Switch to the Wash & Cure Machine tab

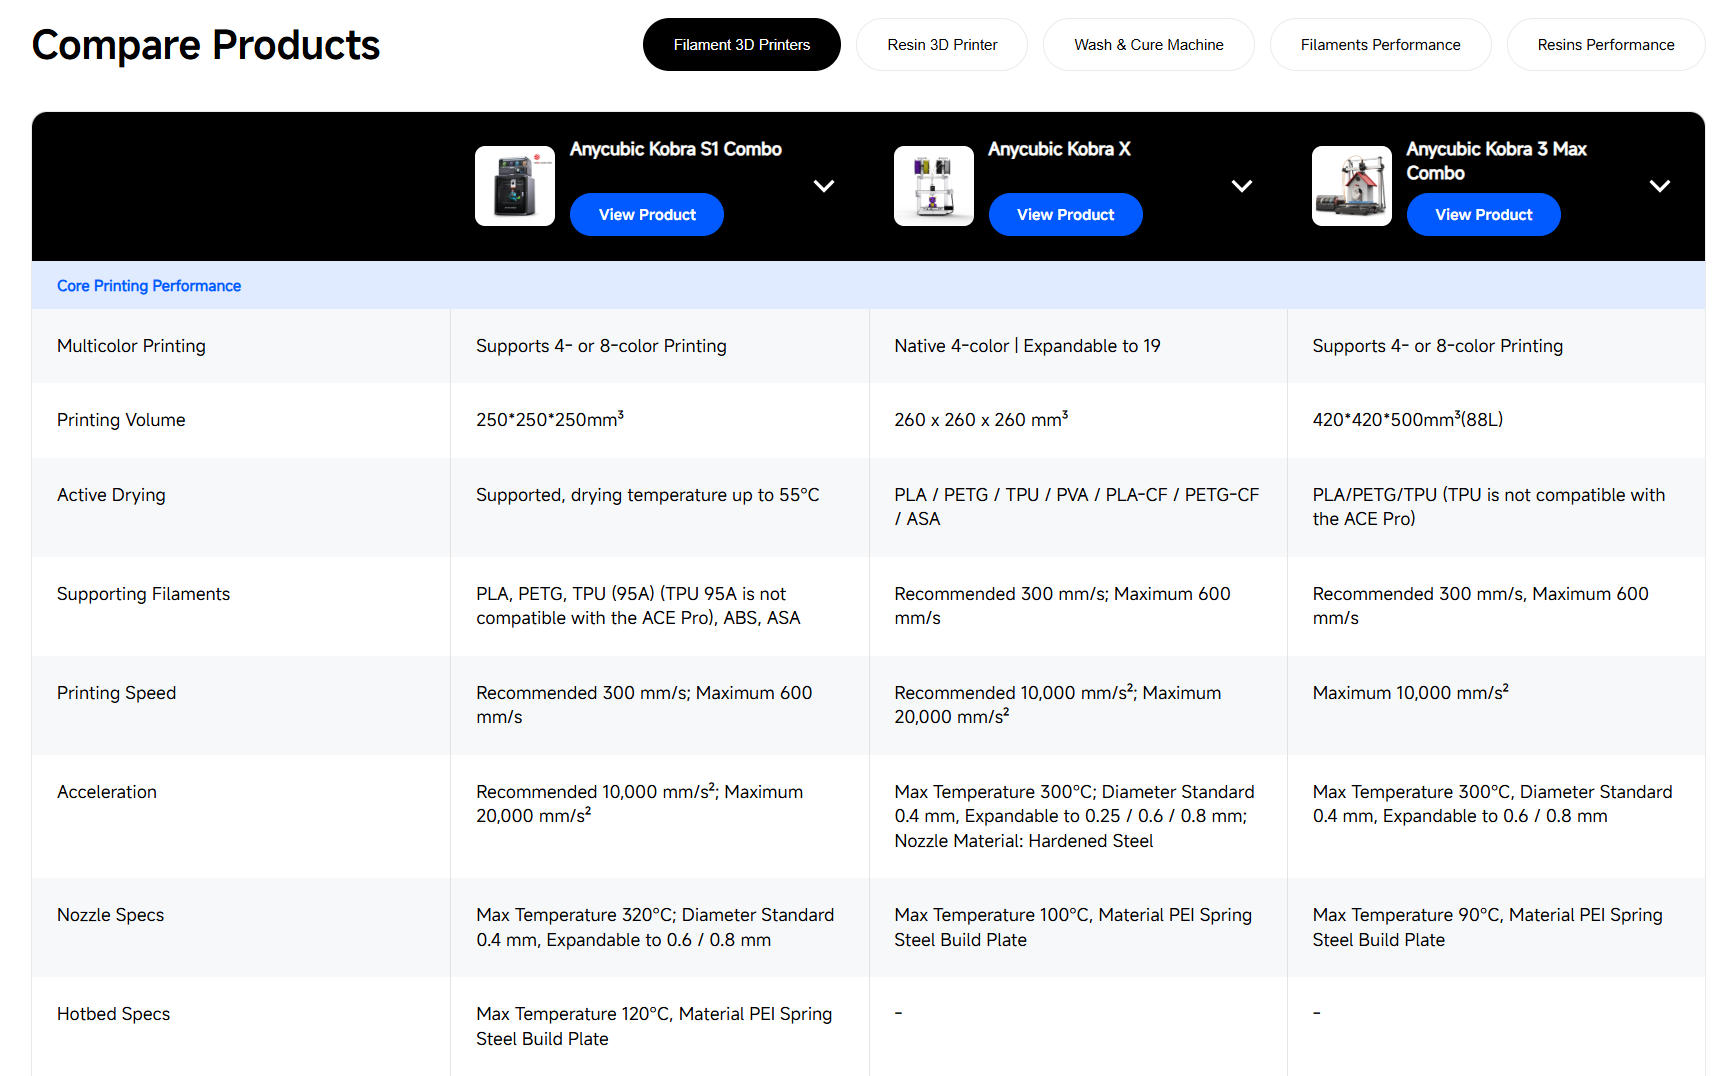click(x=1149, y=45)
